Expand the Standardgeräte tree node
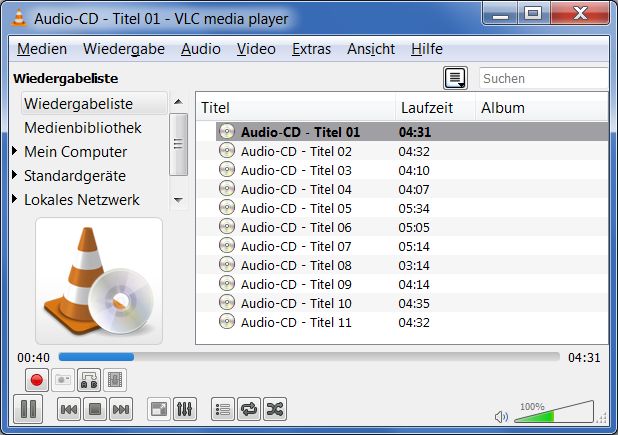Screen dimensions: 618x435 15,175
